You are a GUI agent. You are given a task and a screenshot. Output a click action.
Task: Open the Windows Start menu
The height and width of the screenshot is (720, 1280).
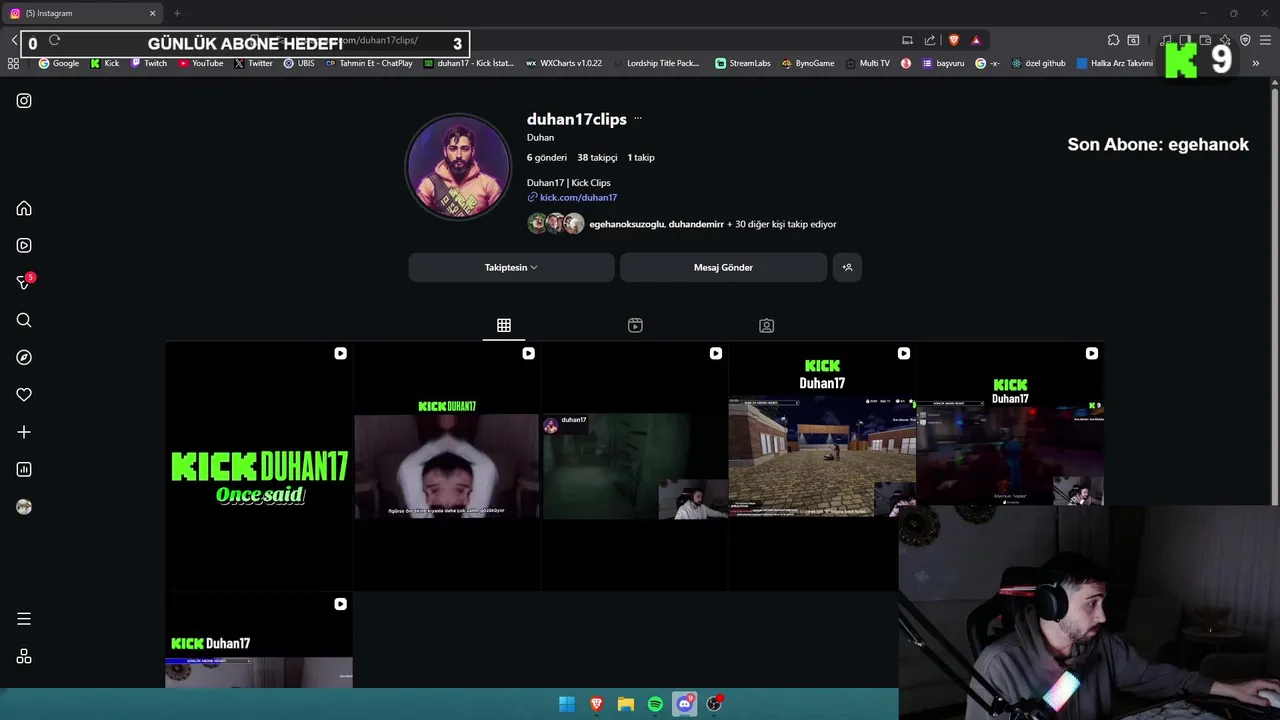pos(567,704)
